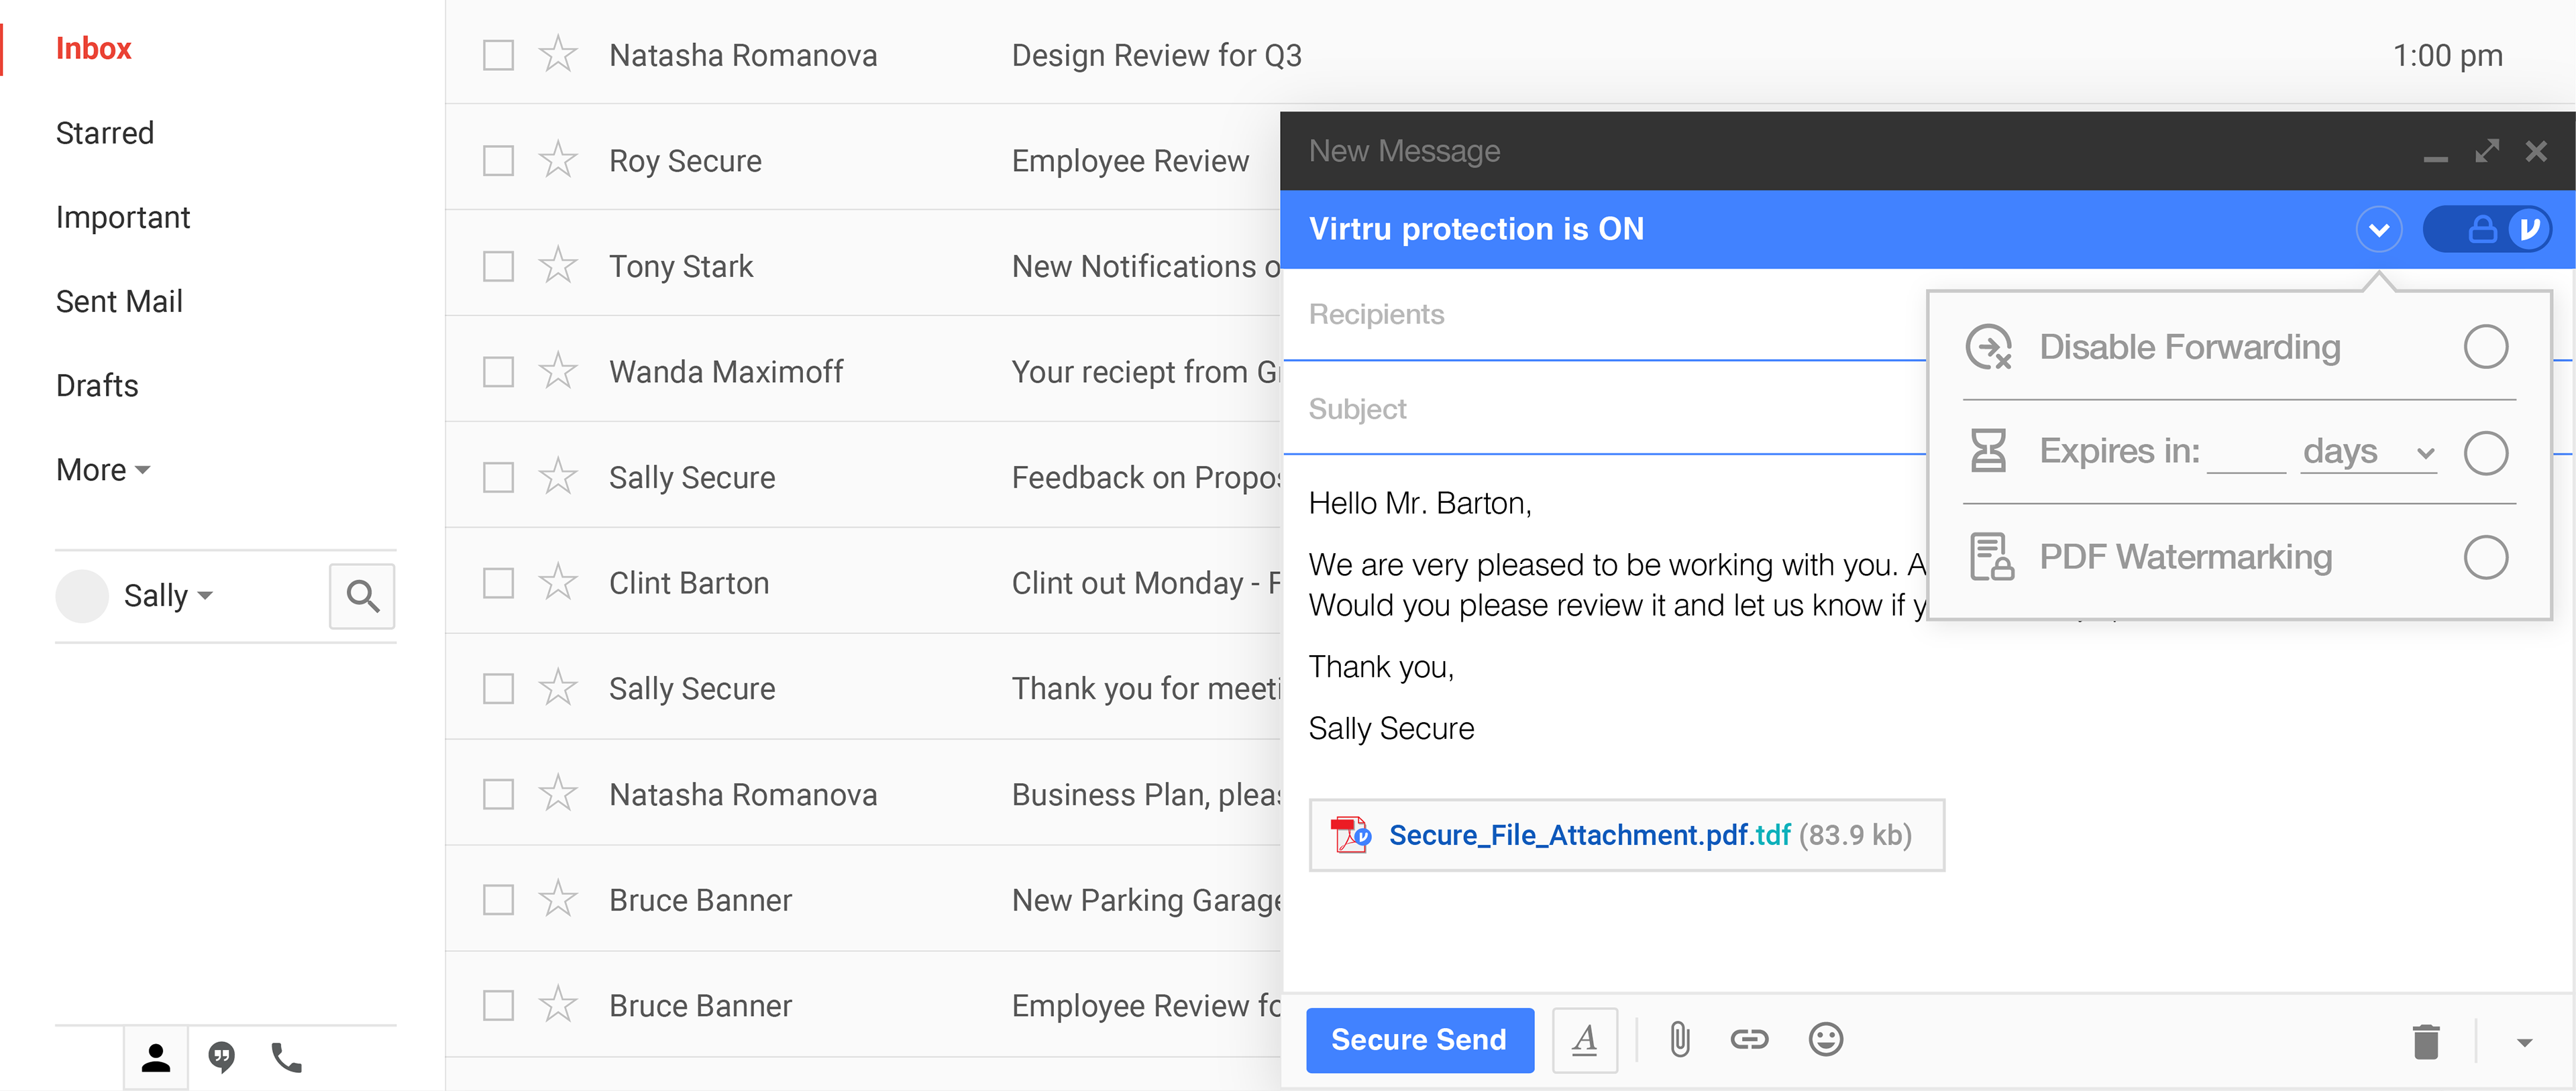Viewport: 2576px width, 1091px height.
Task: Insert an emoji in the message
Action: (x=1826, y=1040)
